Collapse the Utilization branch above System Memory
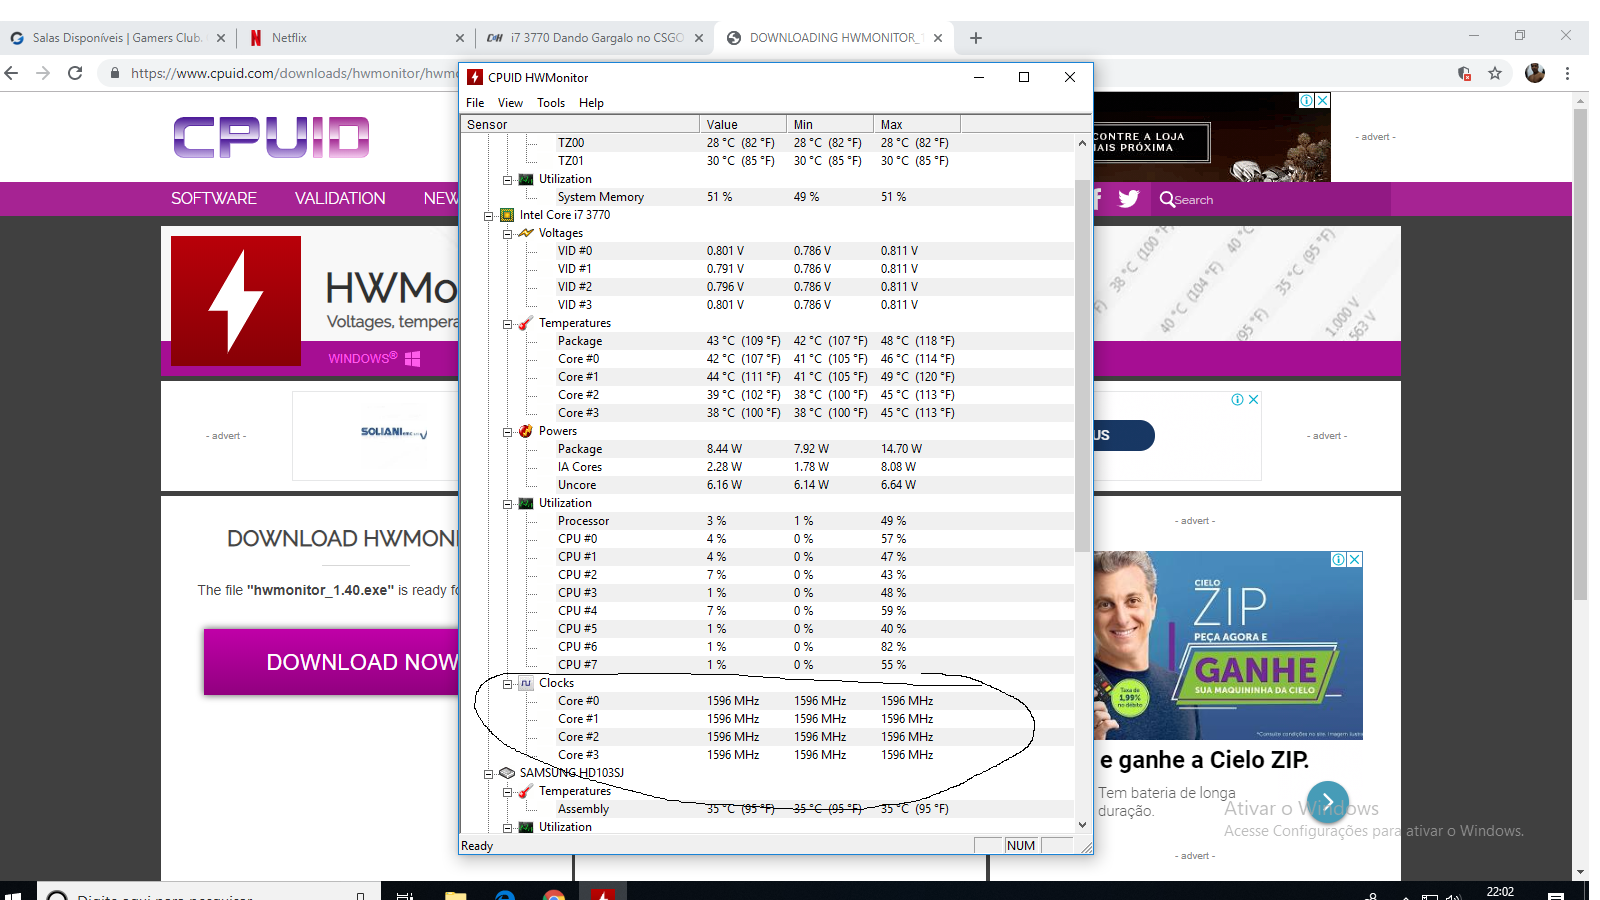 (508, 179)
